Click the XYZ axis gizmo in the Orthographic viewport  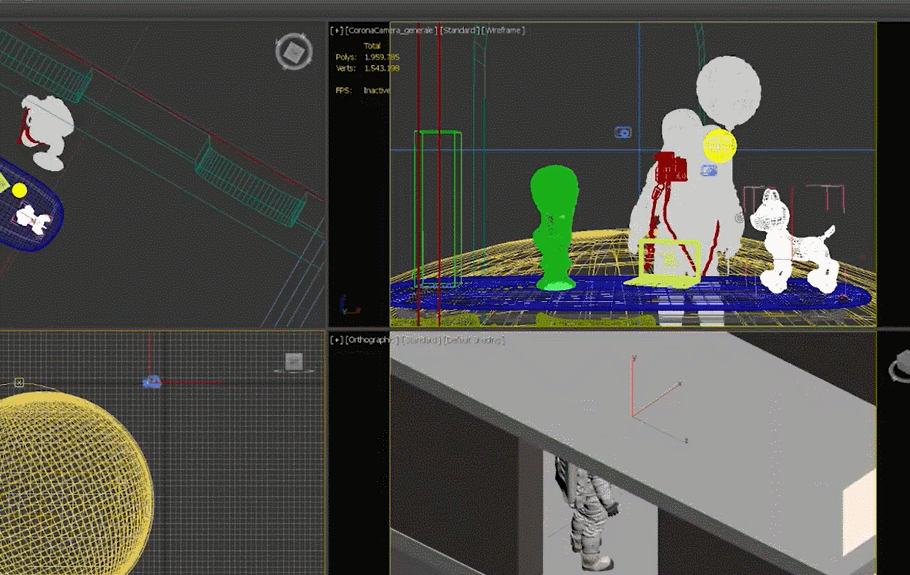[x=659, y=399]
